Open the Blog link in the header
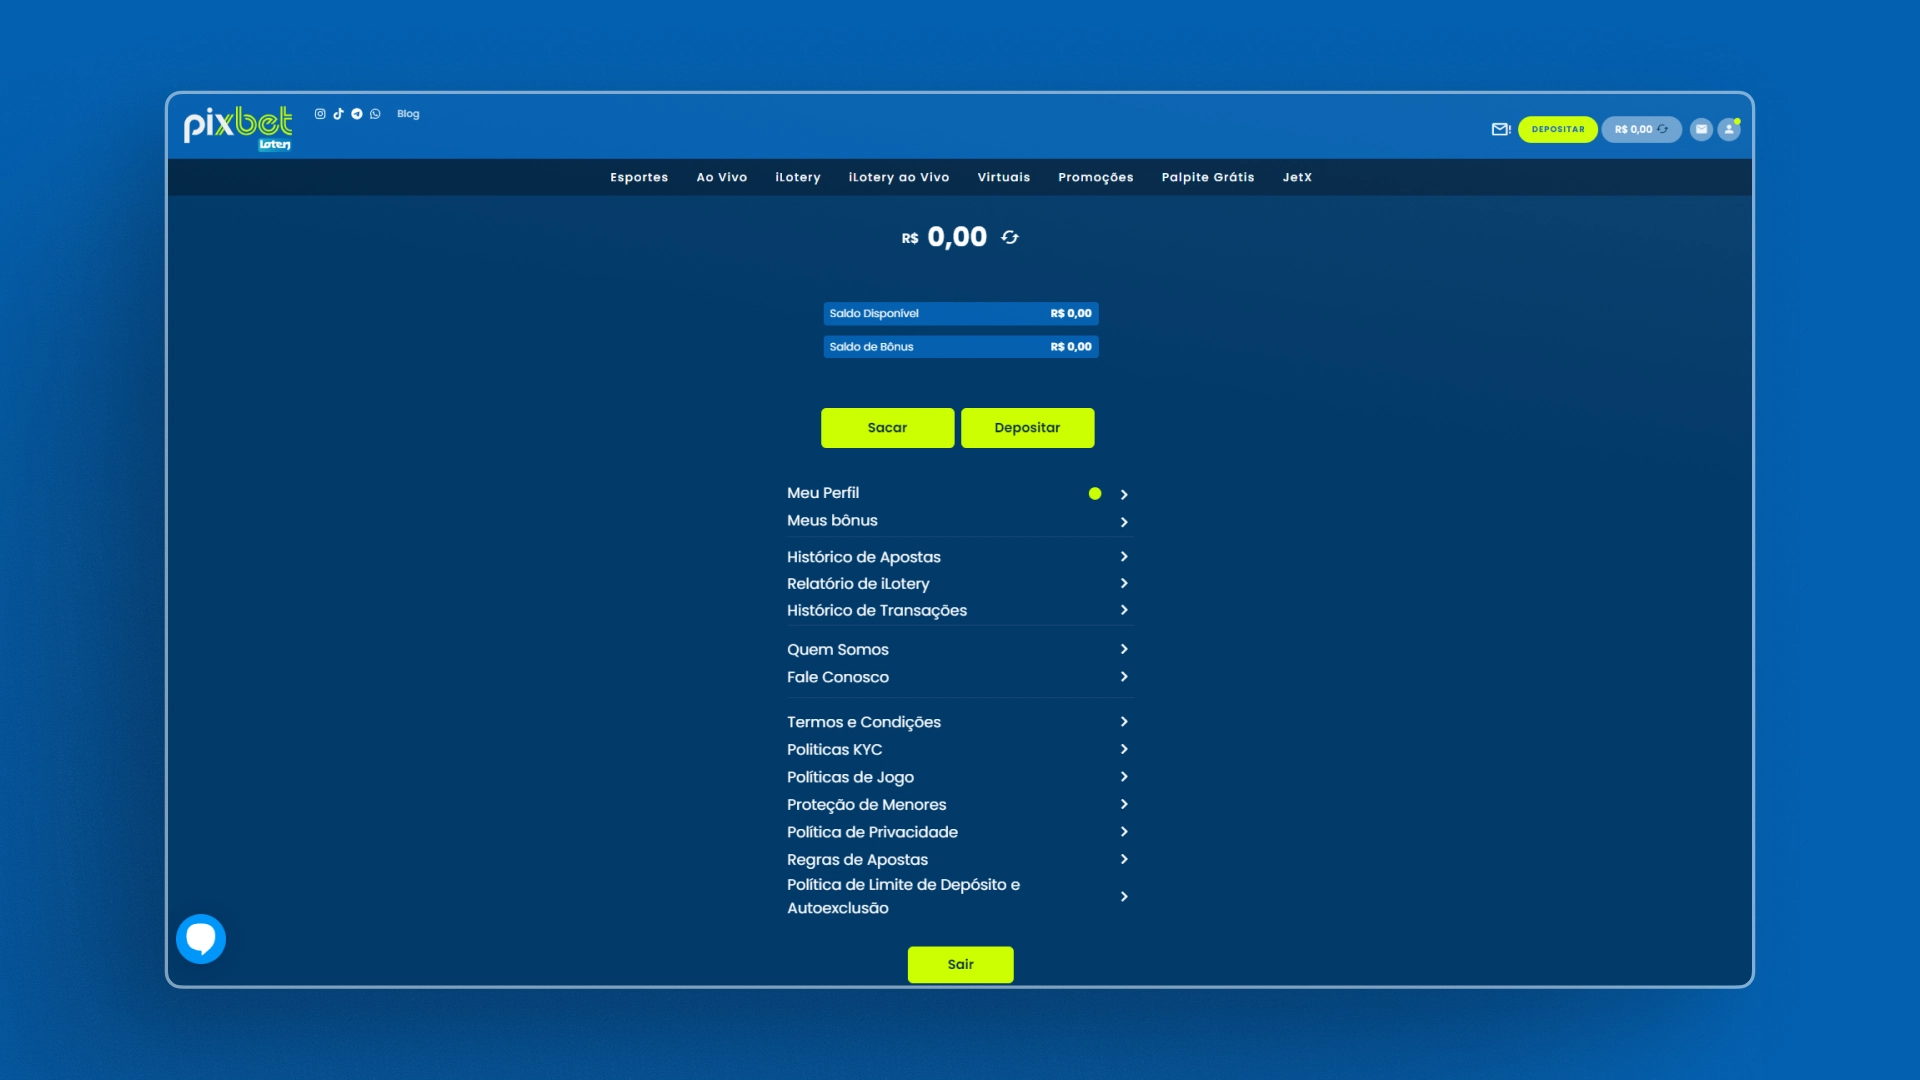 (x=408, y=114)
